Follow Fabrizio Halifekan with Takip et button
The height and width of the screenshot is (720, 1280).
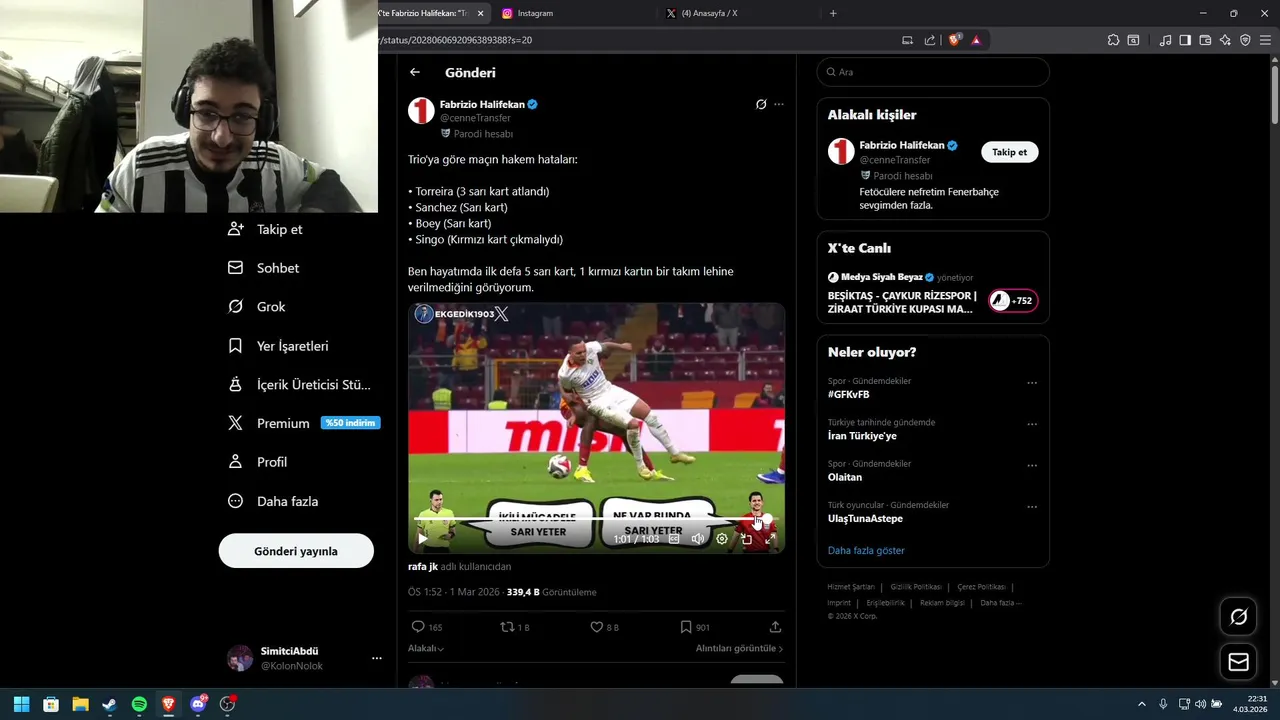click(x=1009, y=152)
